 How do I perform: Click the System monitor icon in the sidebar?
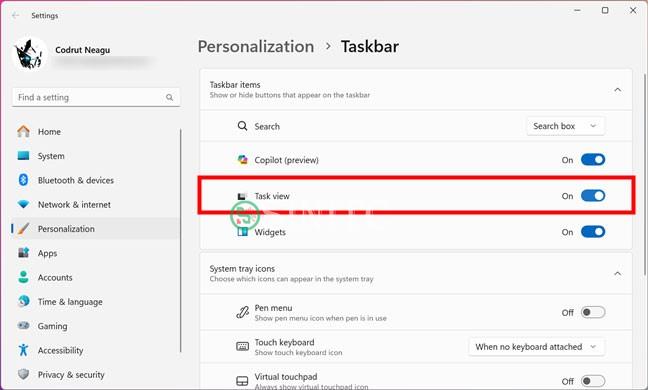click(24, 156)
